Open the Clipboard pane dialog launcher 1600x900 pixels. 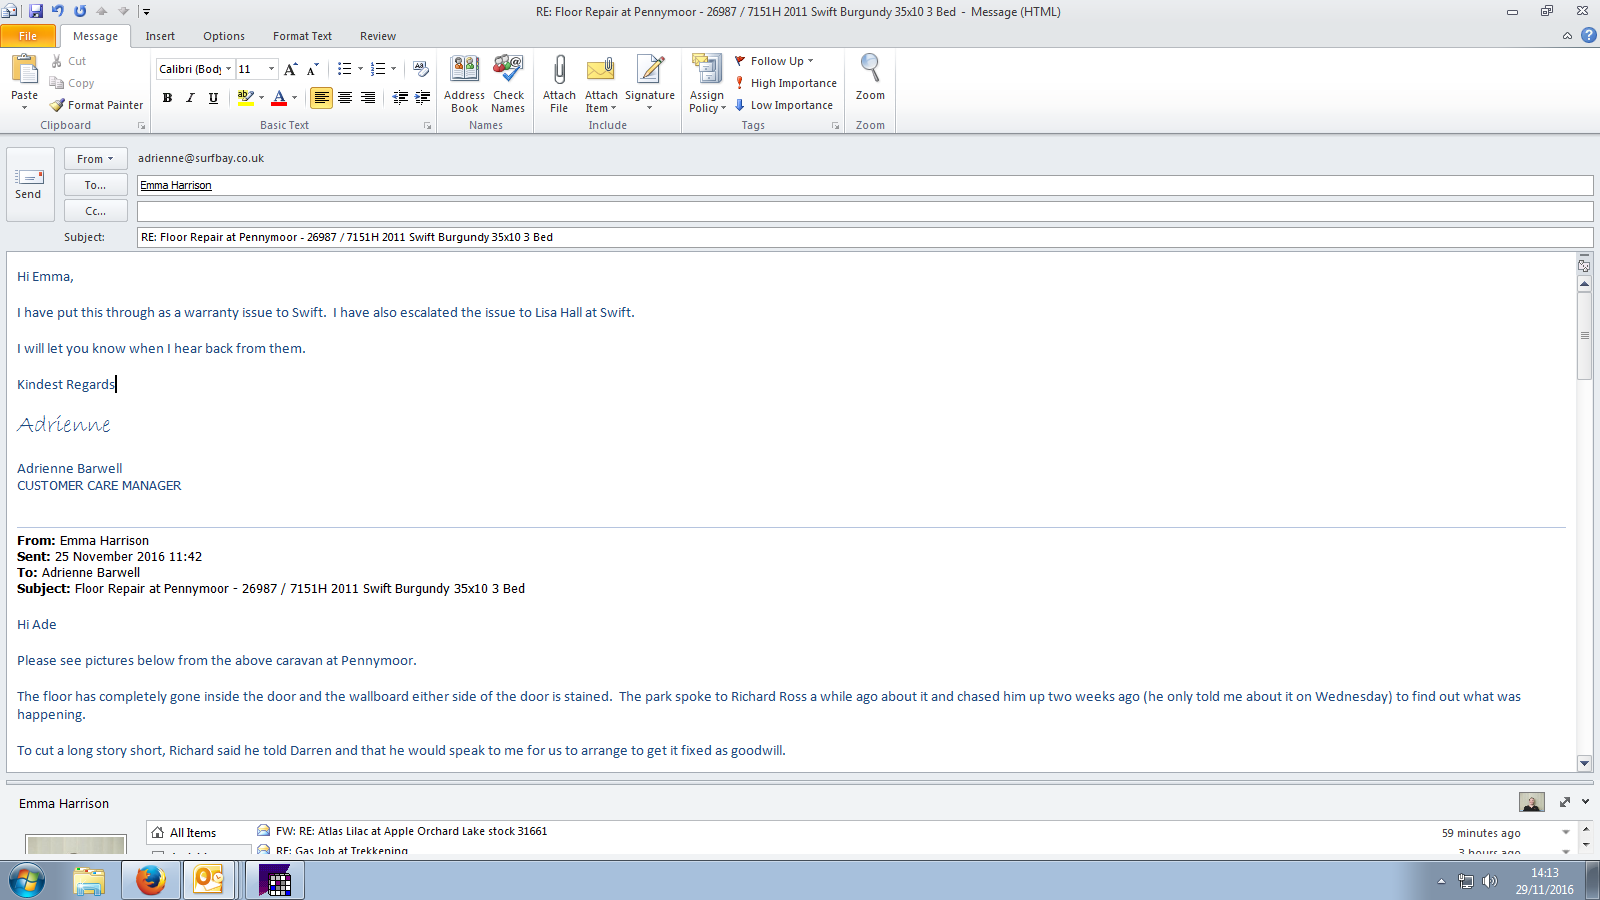[x=141, y=126]
